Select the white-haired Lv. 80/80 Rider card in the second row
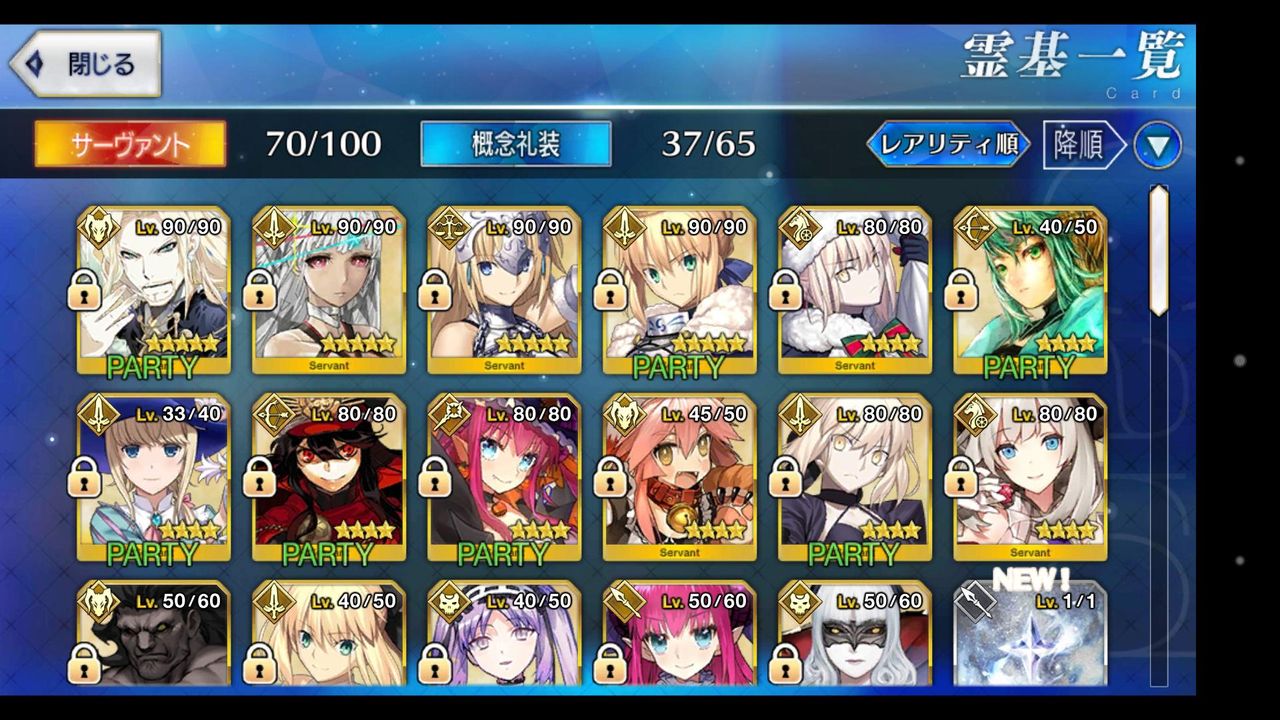This screenshot has width=1280, height=720. [x=1031, y=477]
